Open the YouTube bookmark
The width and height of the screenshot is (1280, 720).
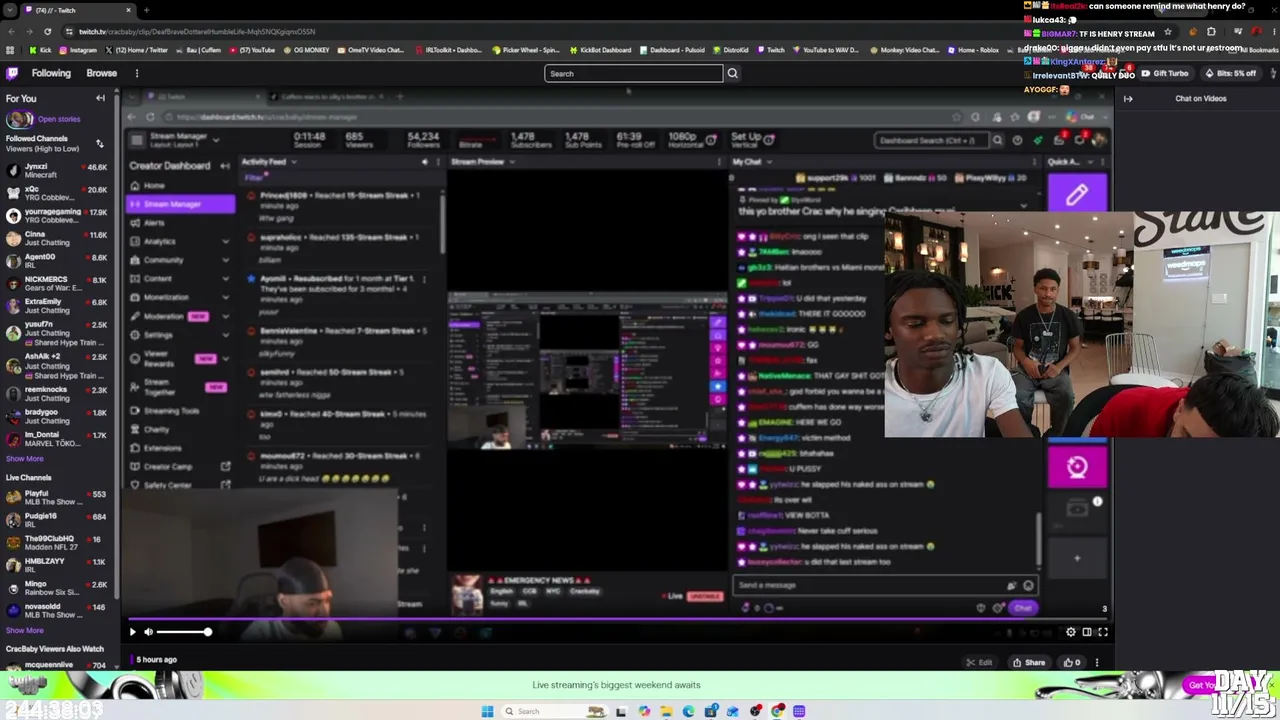252,50
